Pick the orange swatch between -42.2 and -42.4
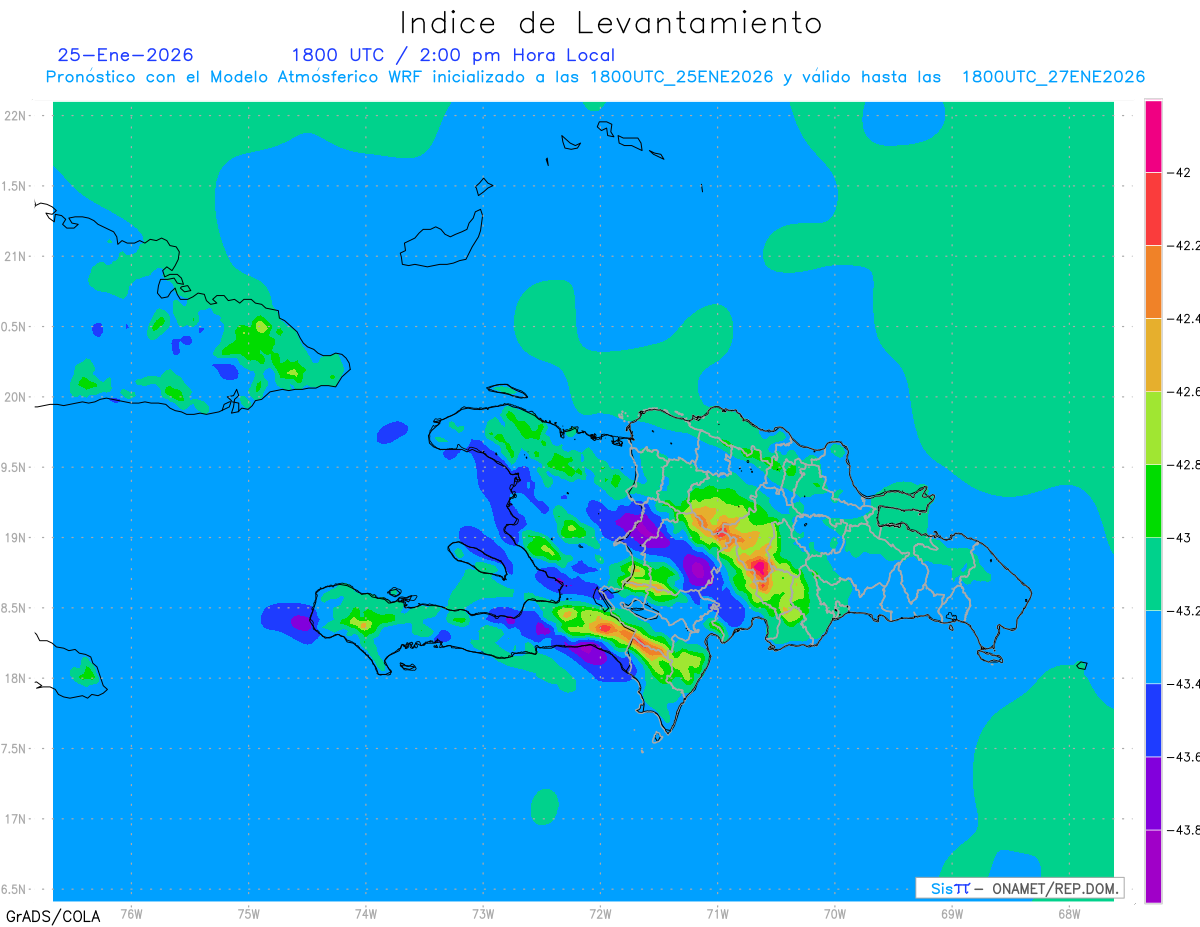The height and width of the screenshot is (927, 1200). (x=1153, y=281)
